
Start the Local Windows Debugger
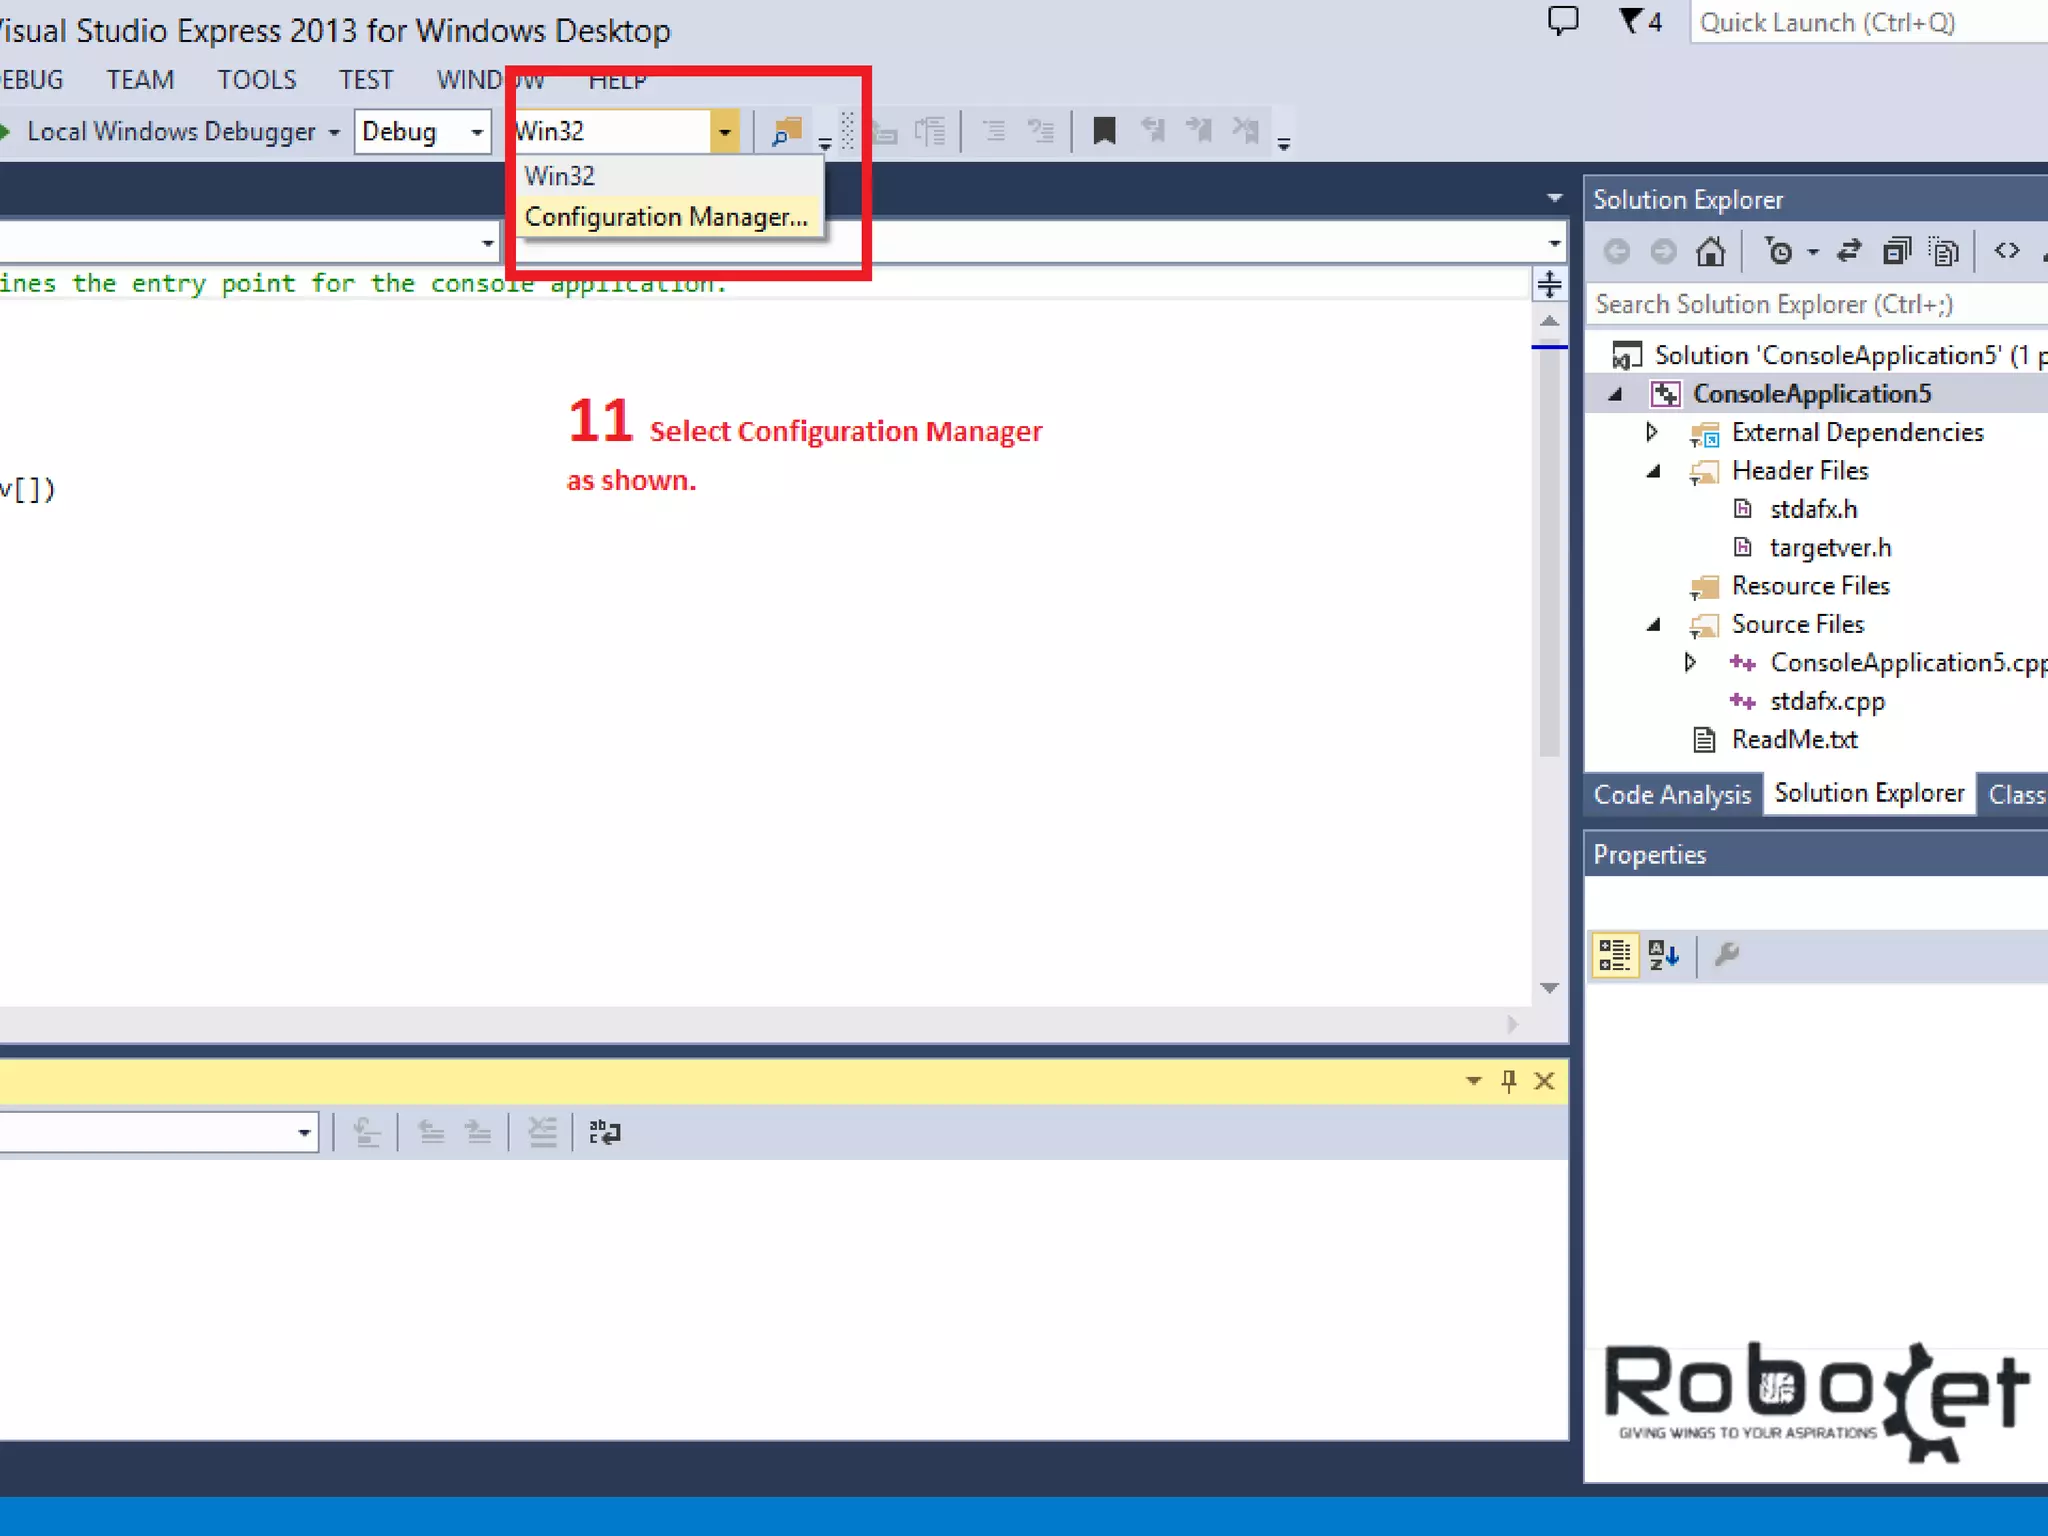170,132
